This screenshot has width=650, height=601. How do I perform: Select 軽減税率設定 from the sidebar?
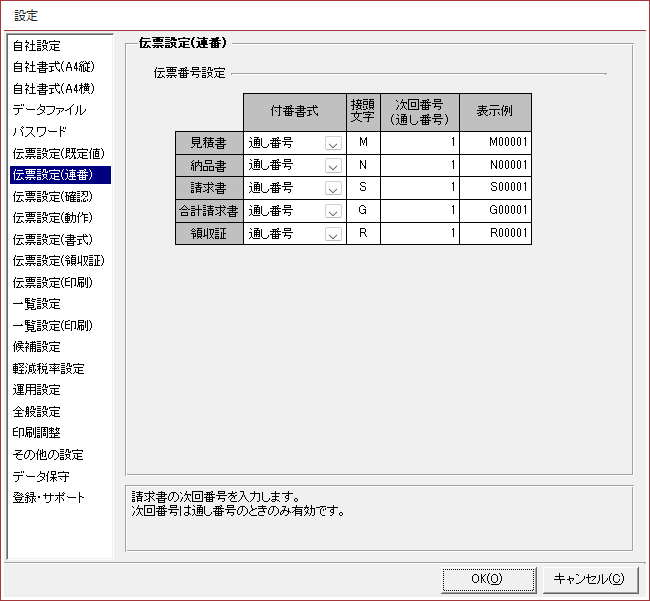tap(48, 369)
